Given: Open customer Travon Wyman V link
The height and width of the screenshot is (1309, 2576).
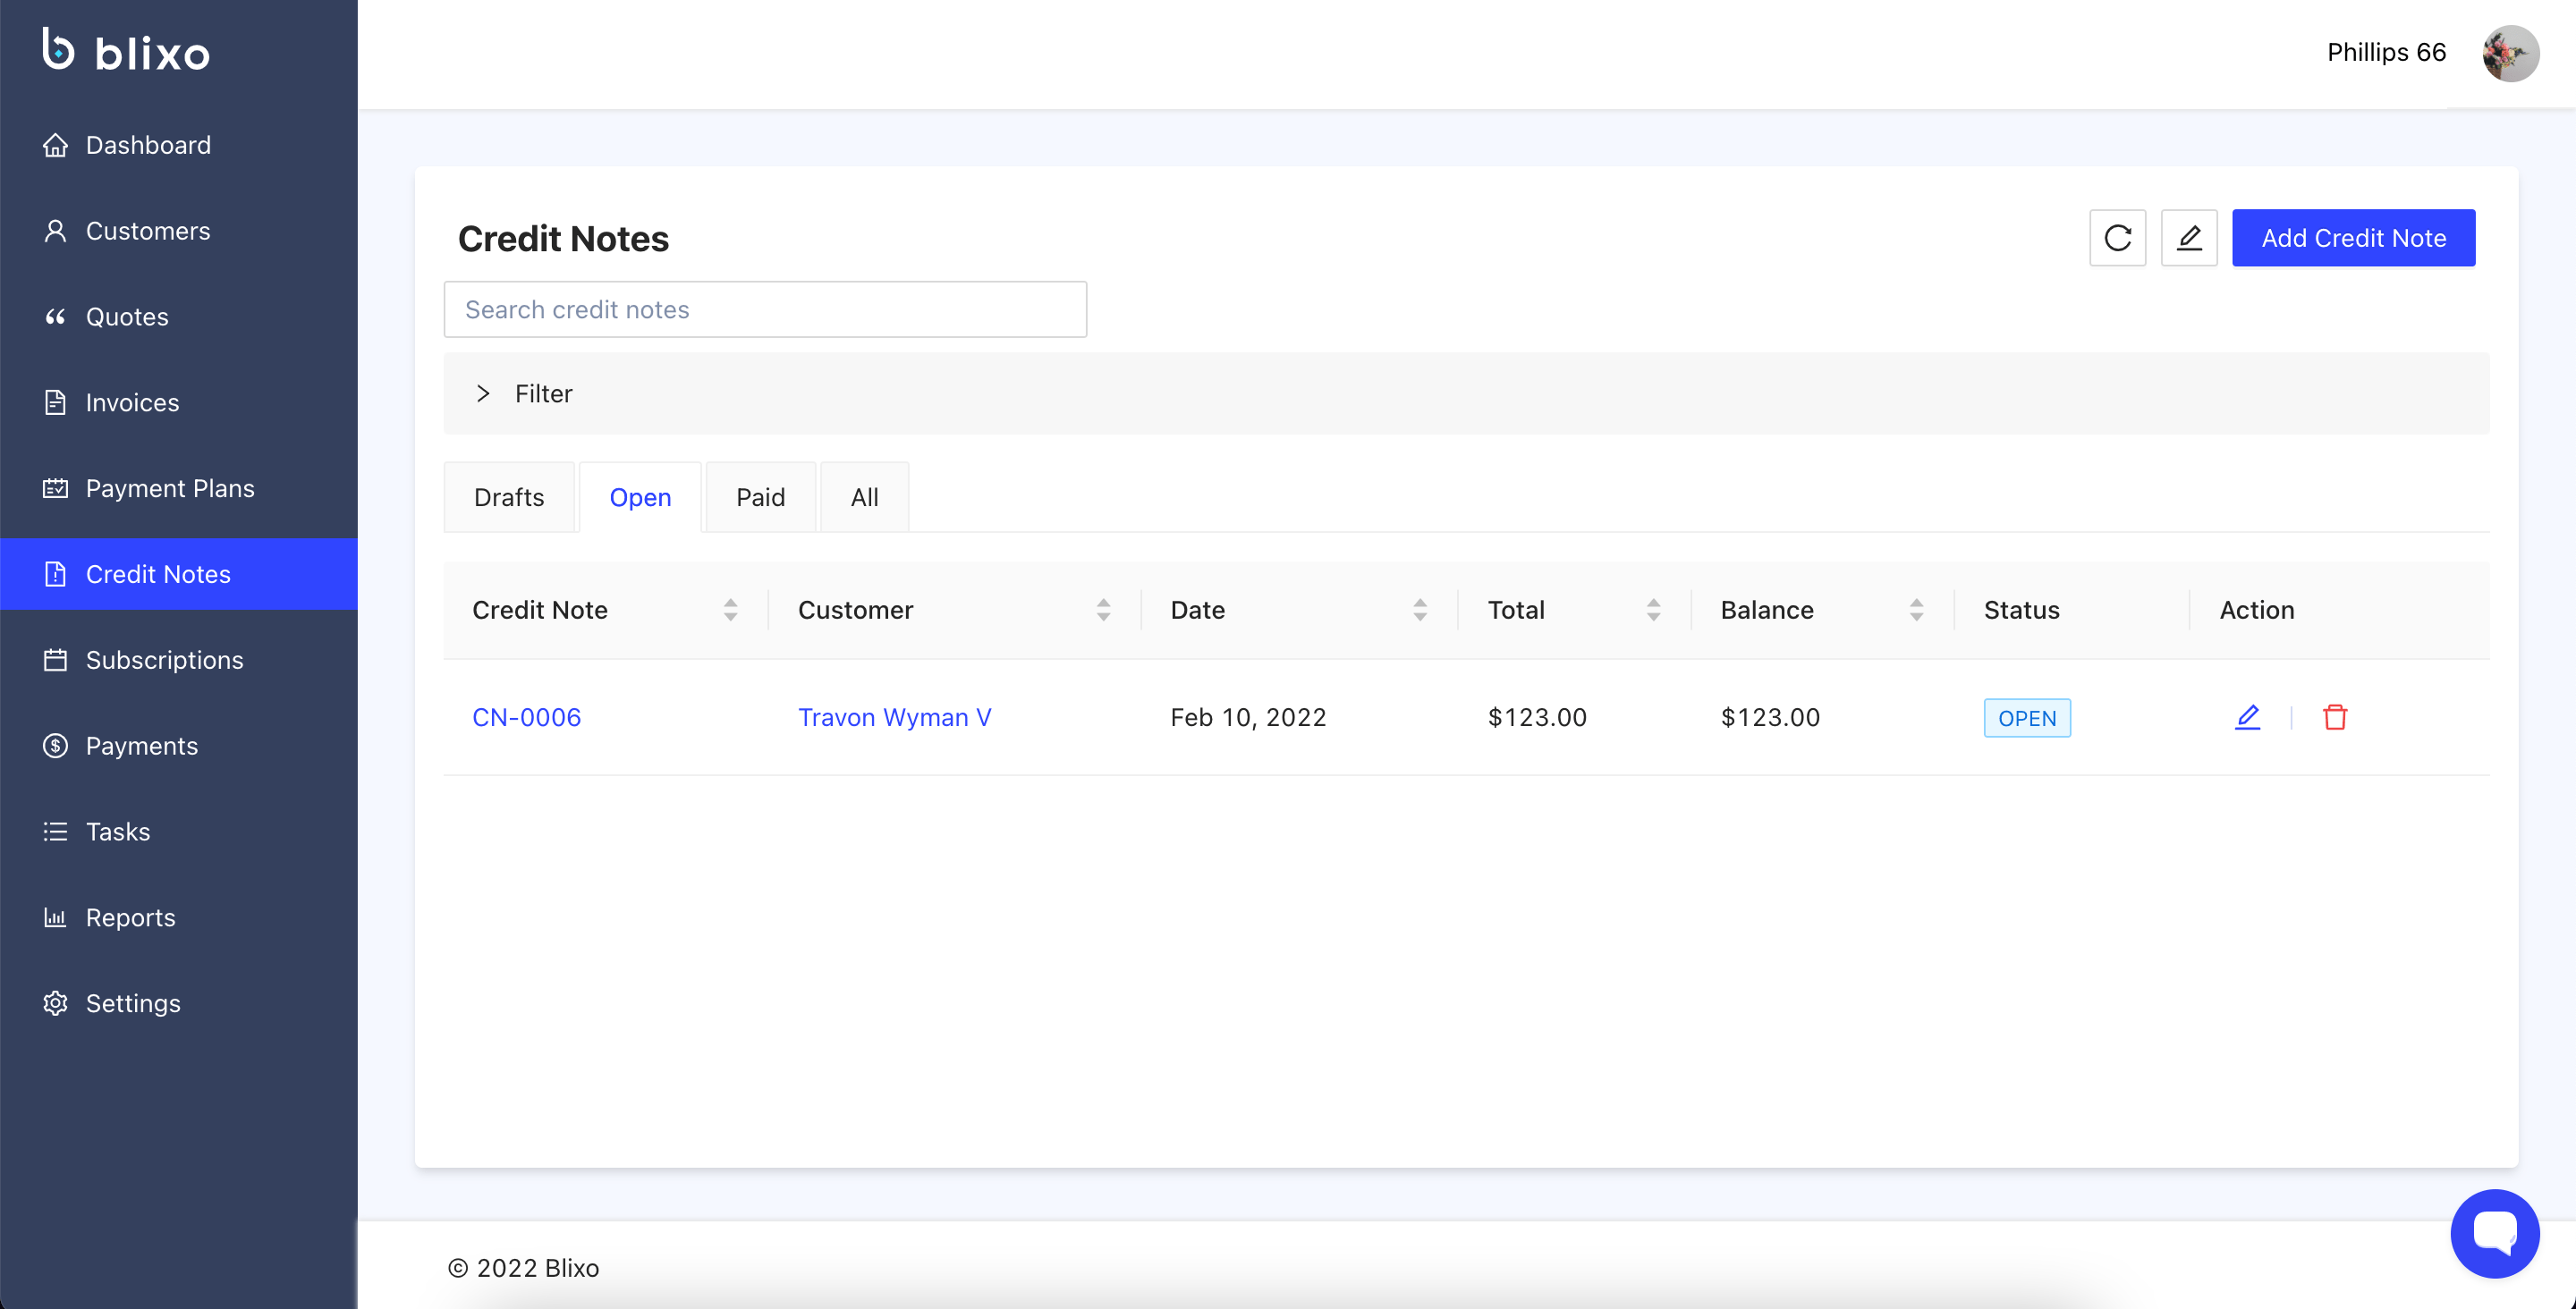Looking at the screenshot, I should pyautogui.click(x=894, y=717).
